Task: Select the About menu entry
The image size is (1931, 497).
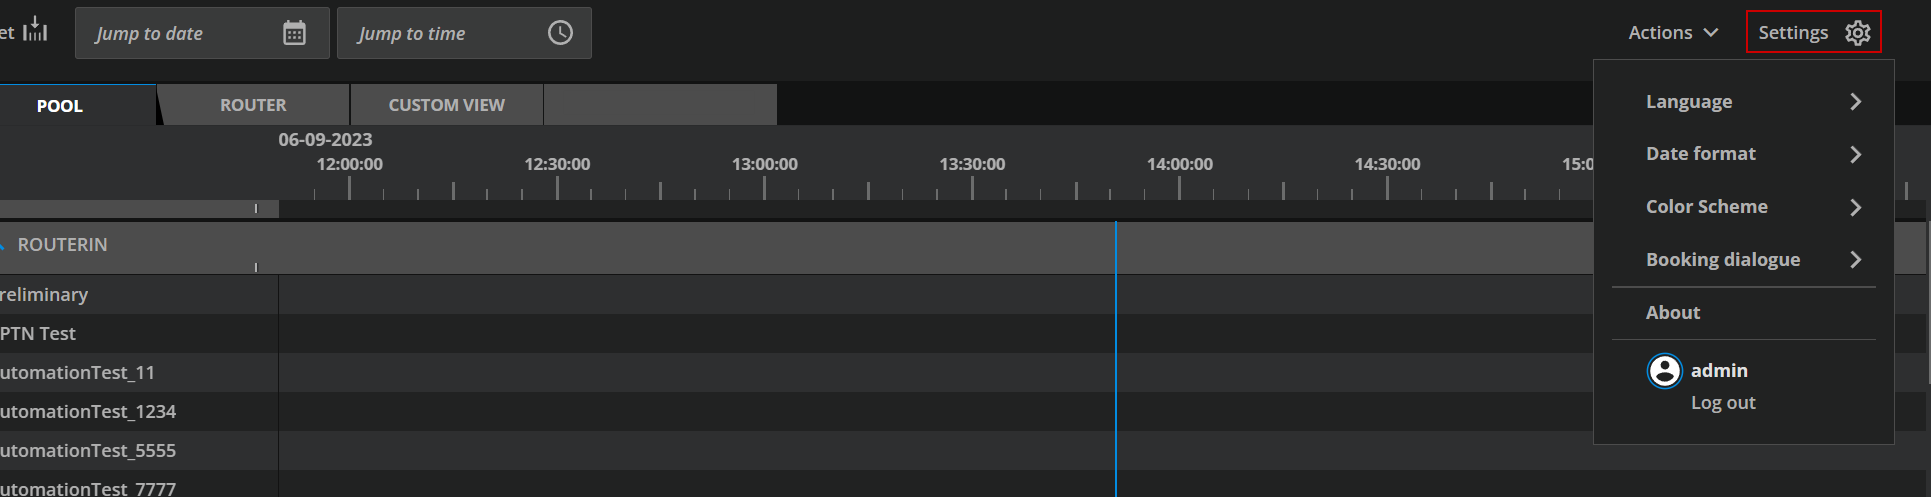Action: pos(1673,313)
